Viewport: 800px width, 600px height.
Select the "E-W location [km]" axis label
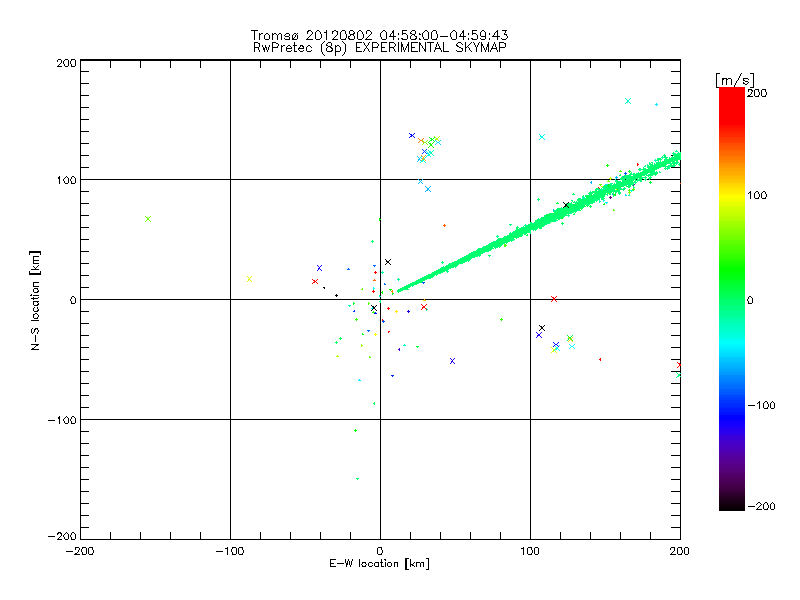(x=379, y=563)
